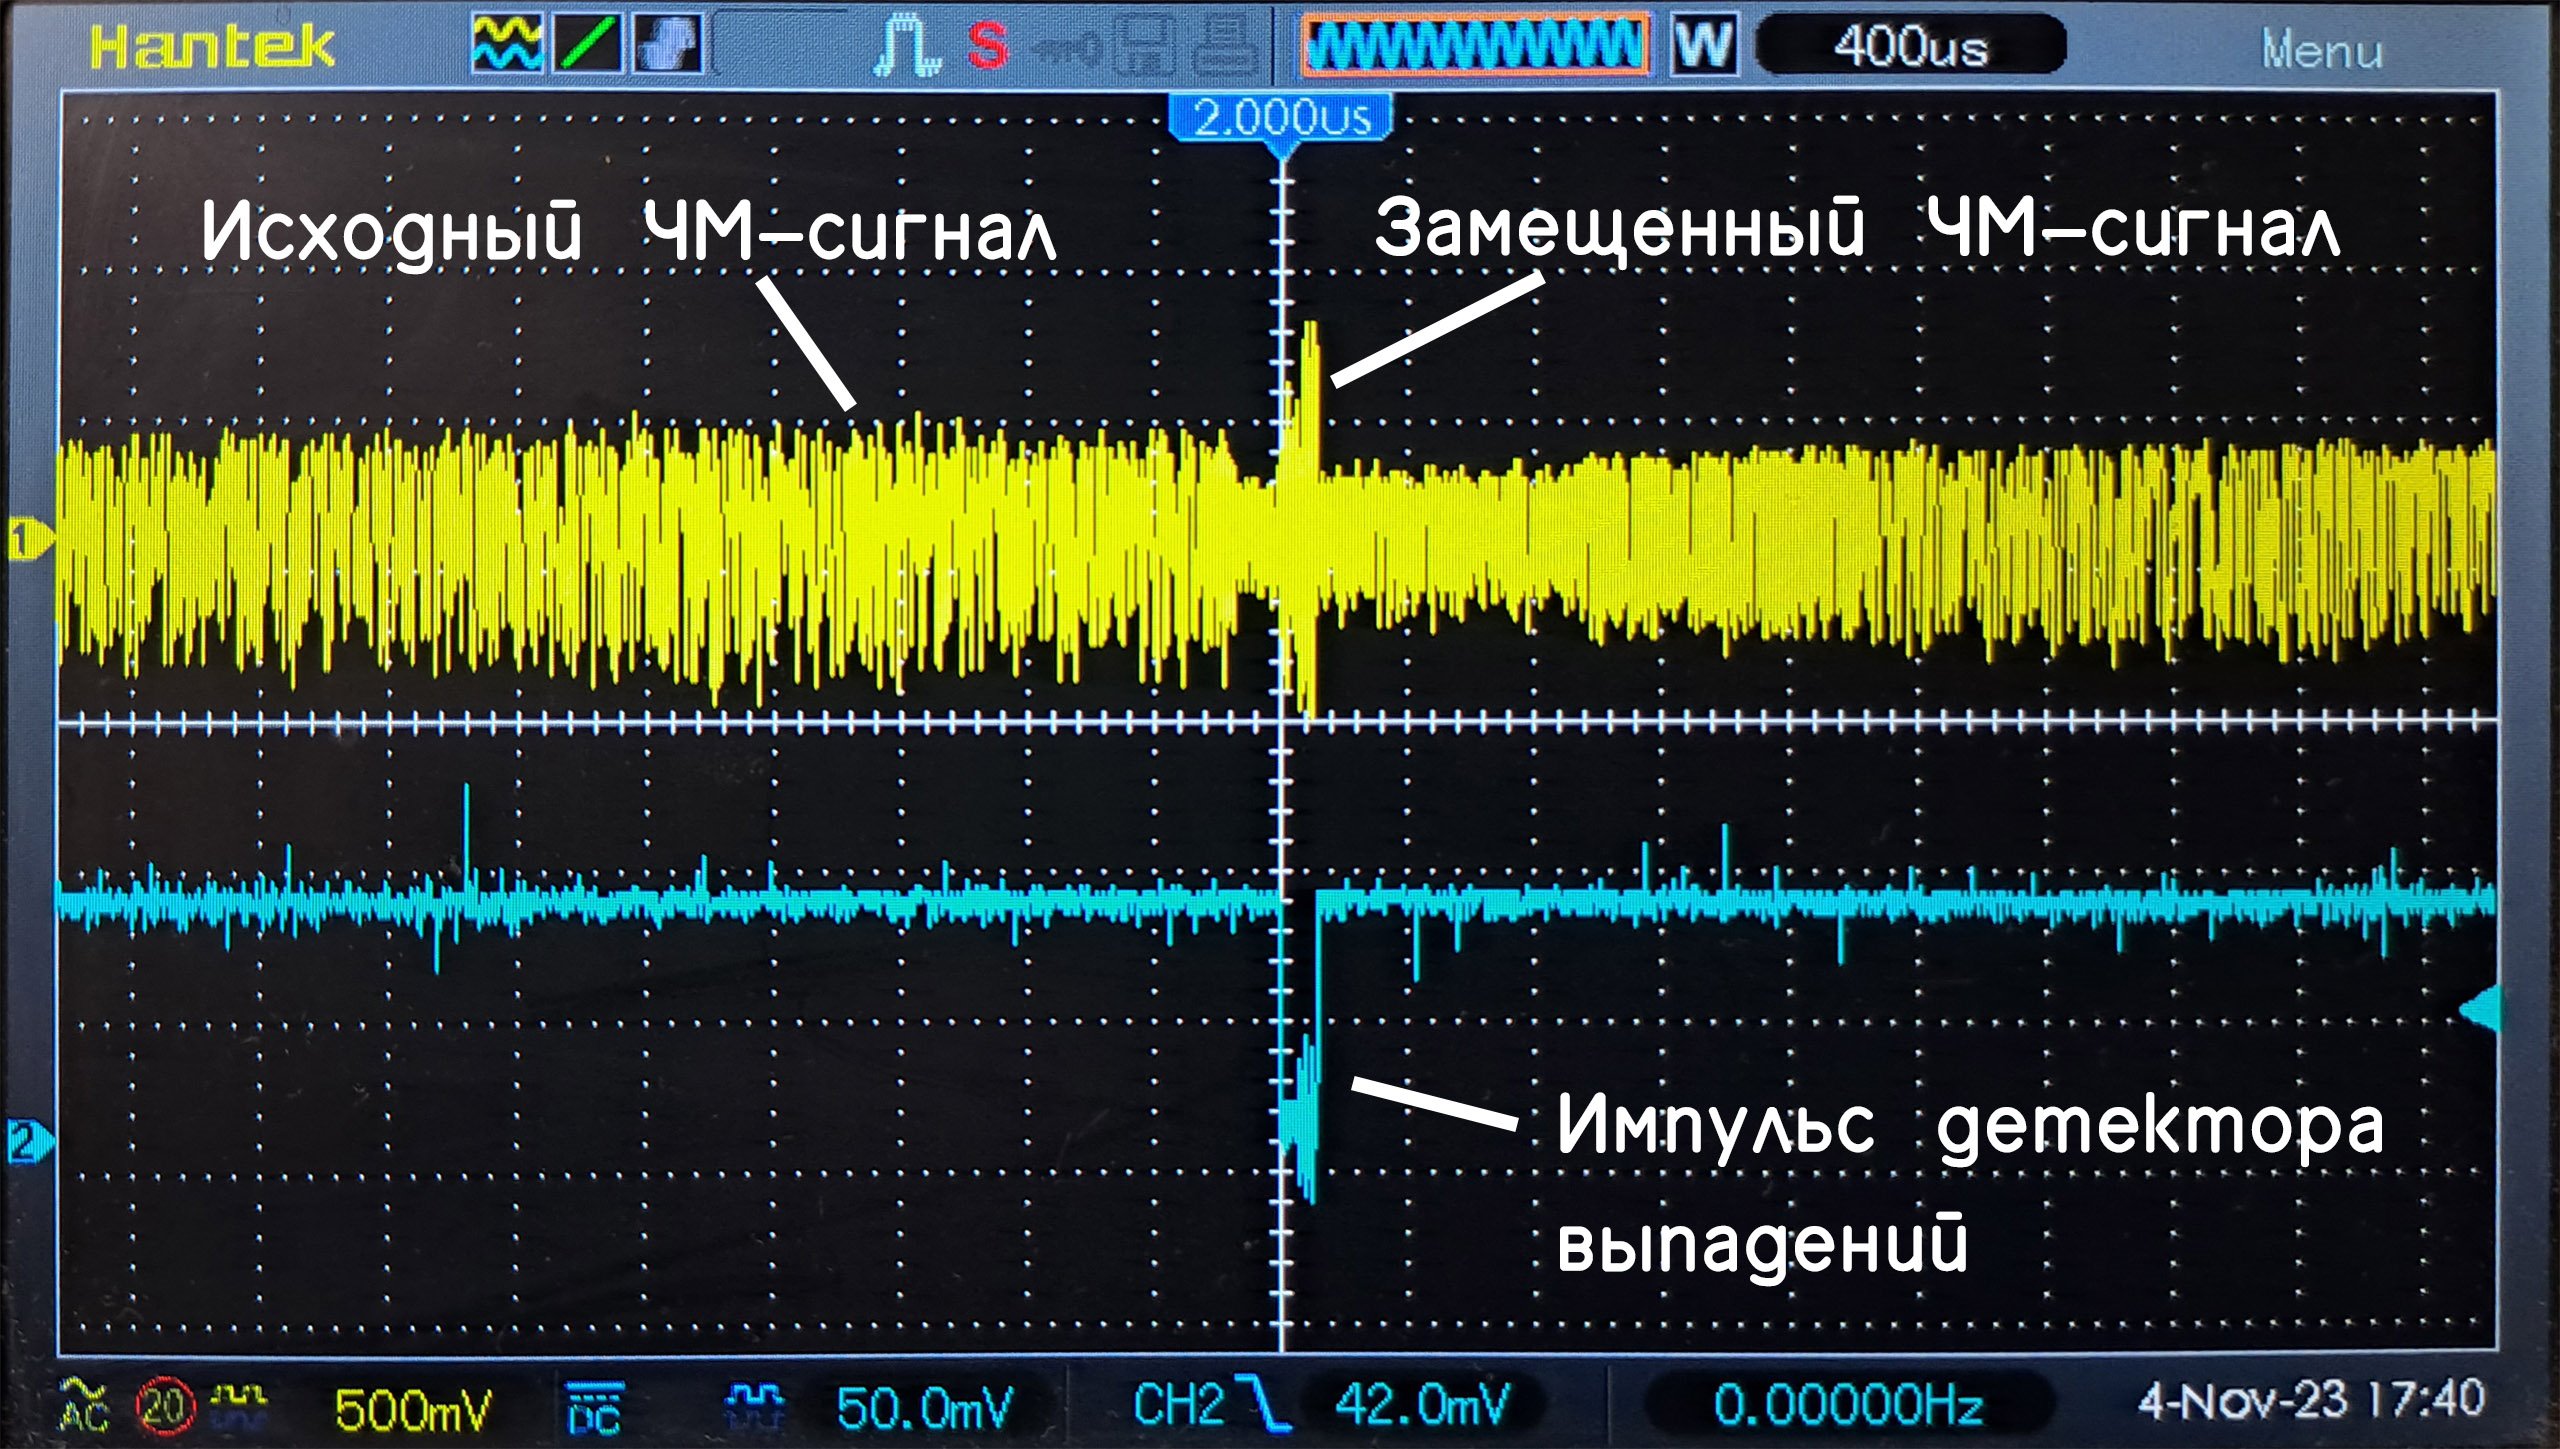This screenshot has width=2560, height=1449.
Task: Open the CH2 50.0mV scale selector
Action: (x=924, y=1408)
